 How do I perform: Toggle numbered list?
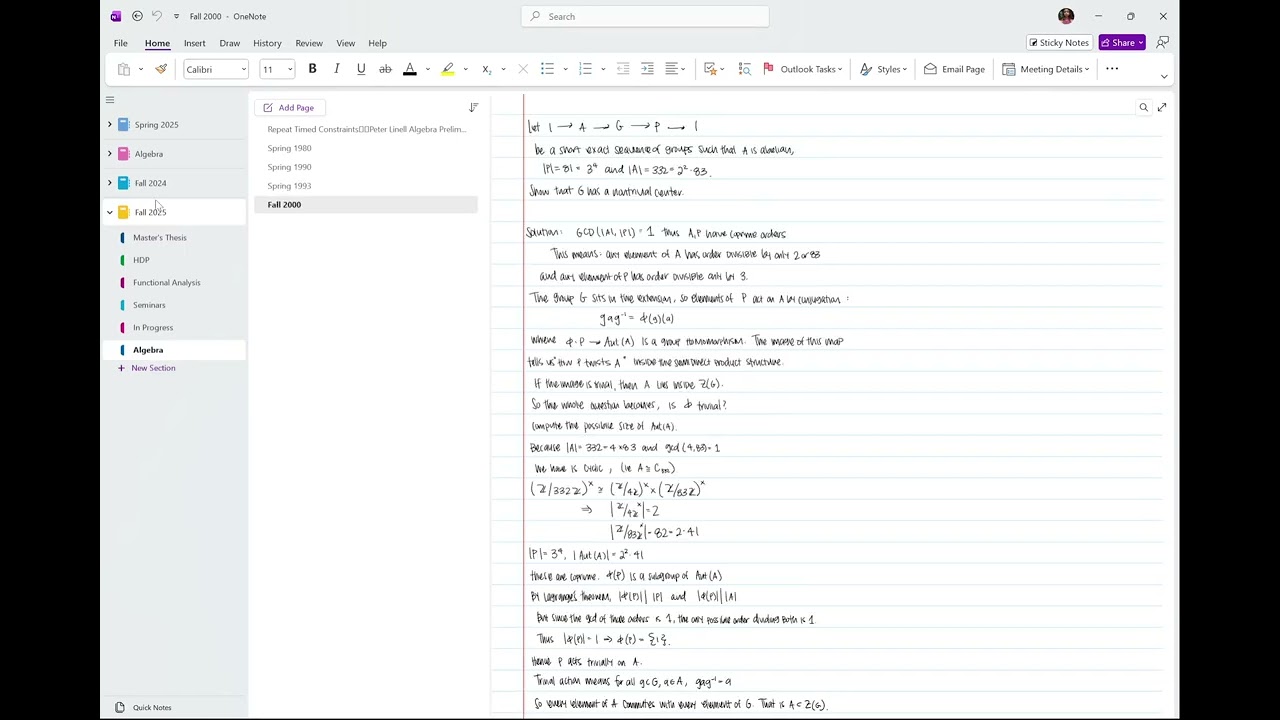(x=585, y=69)
